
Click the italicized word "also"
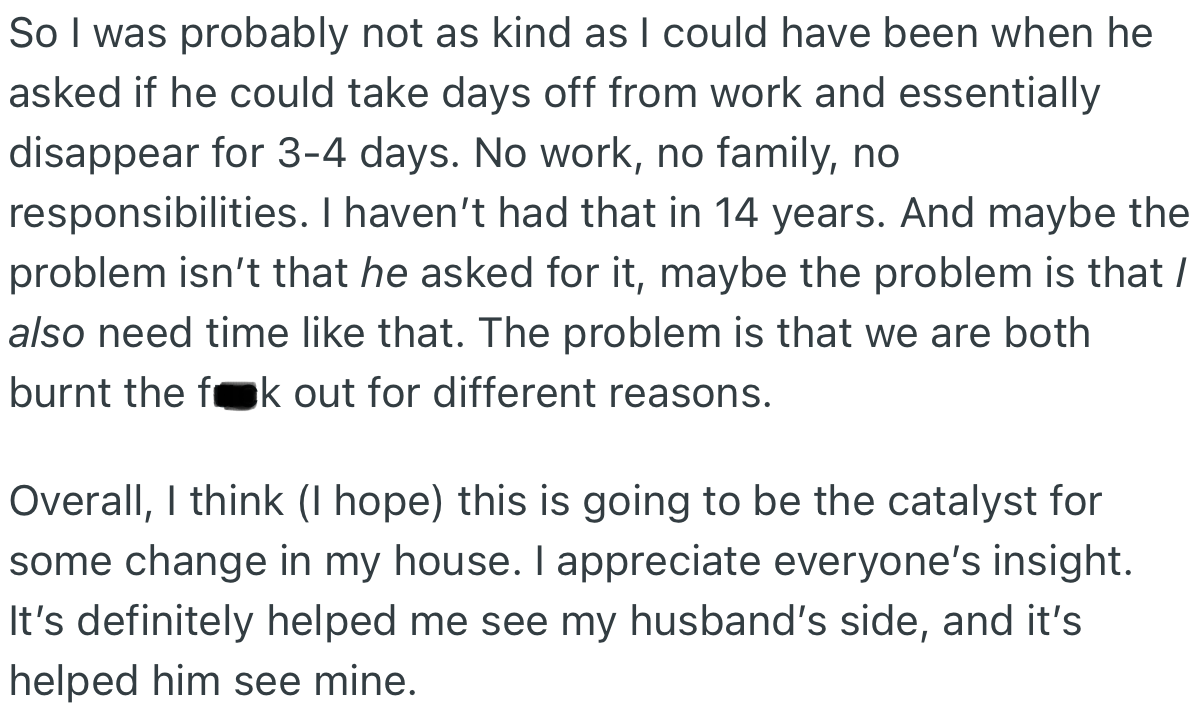click(x=46, y=332)
